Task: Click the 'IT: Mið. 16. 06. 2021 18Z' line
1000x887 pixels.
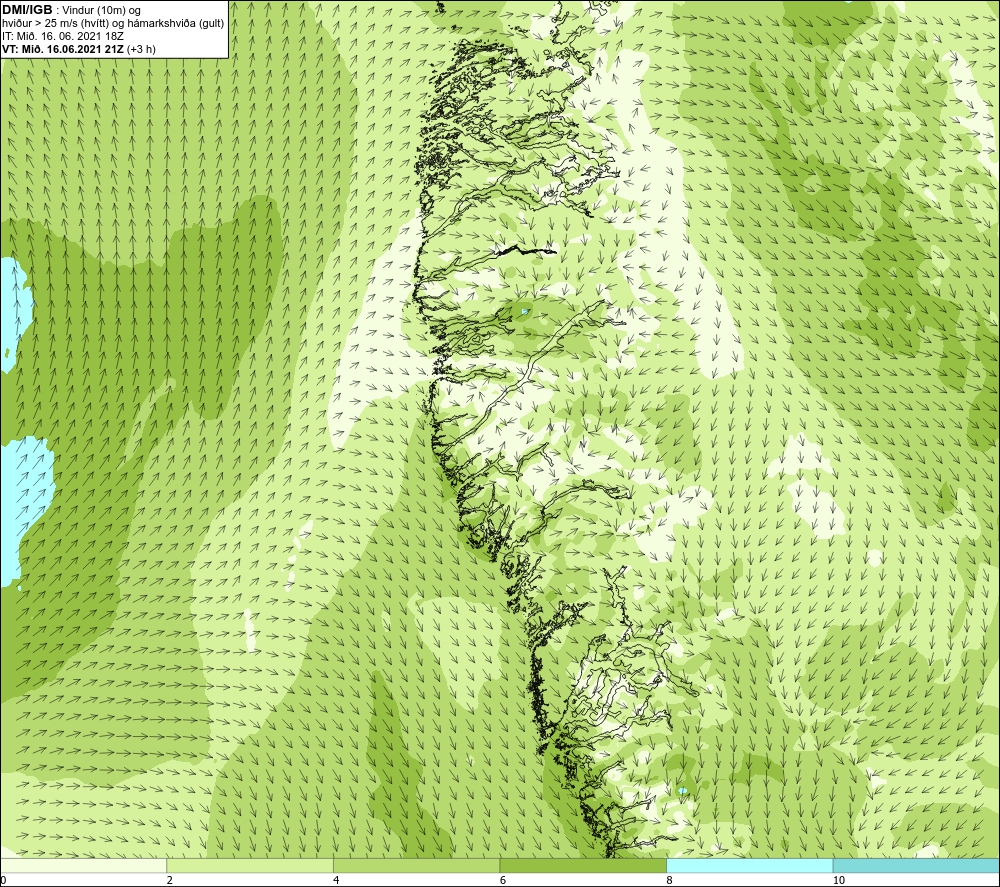Action: point(63,36)
